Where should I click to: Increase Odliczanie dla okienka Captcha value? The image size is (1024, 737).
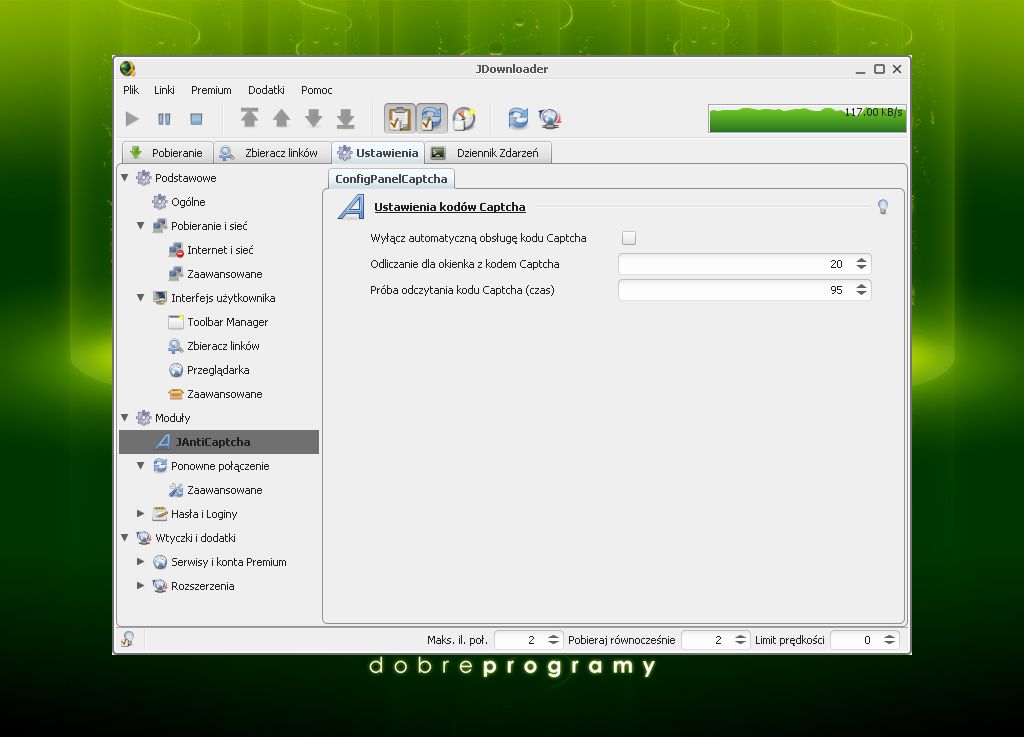pyautogui.click(x=861, y=260)
